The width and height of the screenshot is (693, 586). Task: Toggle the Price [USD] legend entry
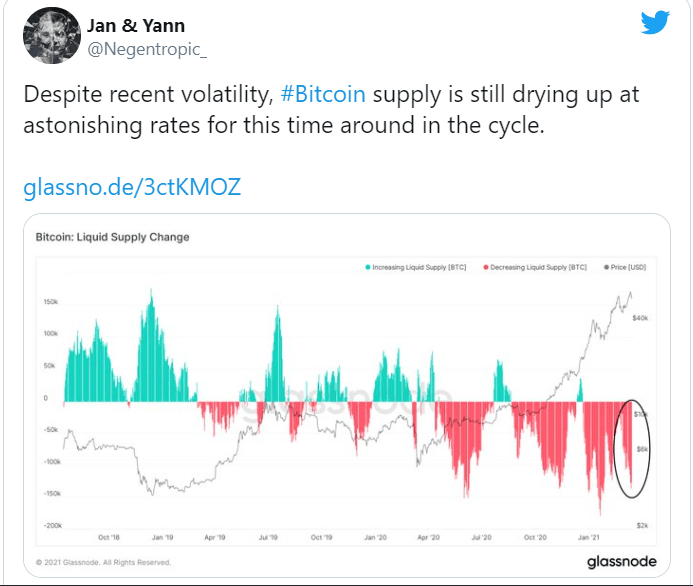point(629,267)
